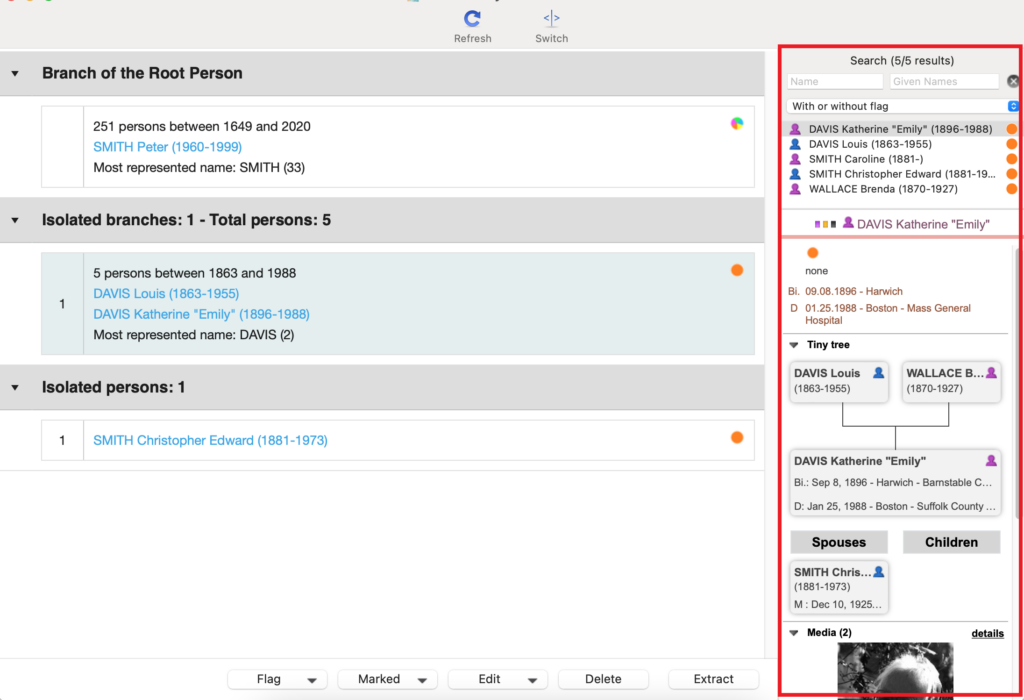This screenshot has width=1024, height=700.
Task: Open the Flag dropdown button
Action: point(277,679)
